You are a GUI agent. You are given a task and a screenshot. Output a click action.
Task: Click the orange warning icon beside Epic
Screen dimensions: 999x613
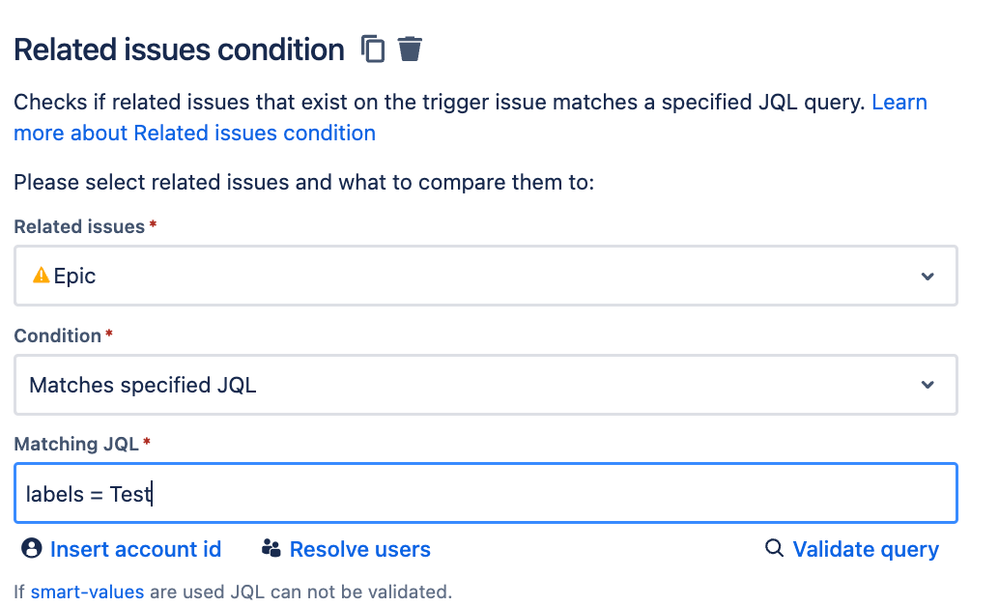(x=41, y=276)
